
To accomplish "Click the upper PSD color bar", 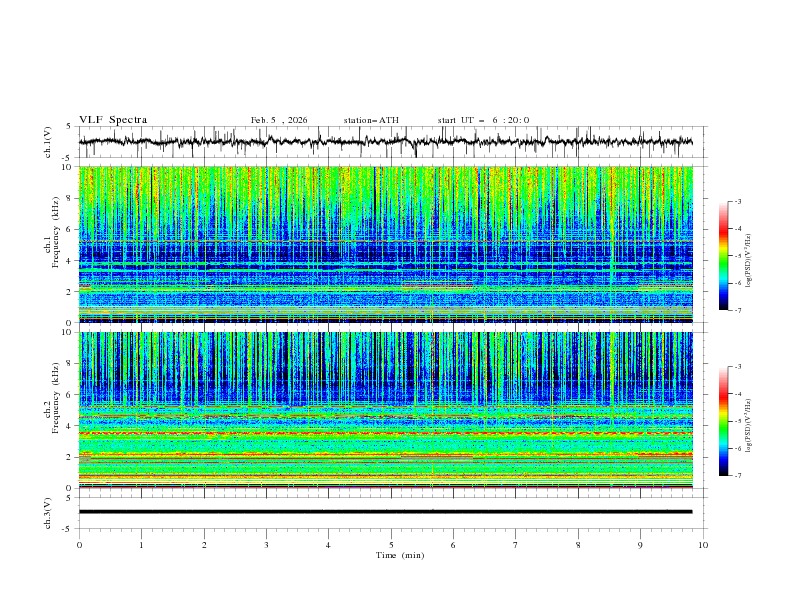I will tap(723, 256).
